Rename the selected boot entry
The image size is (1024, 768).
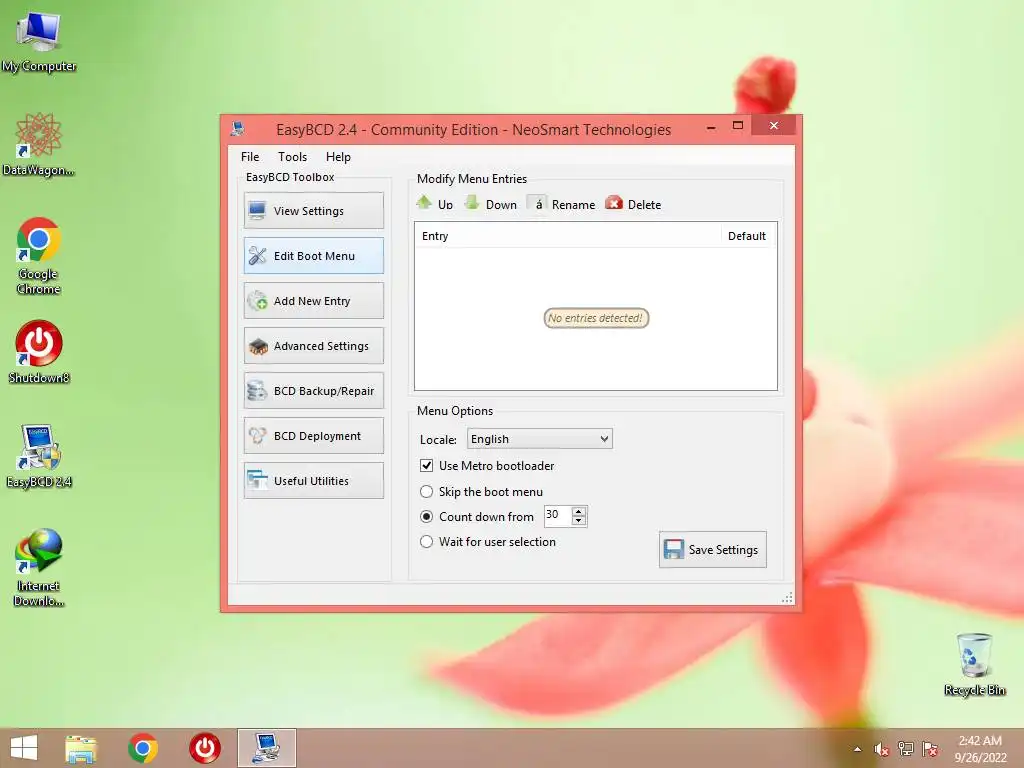(562, 204)
